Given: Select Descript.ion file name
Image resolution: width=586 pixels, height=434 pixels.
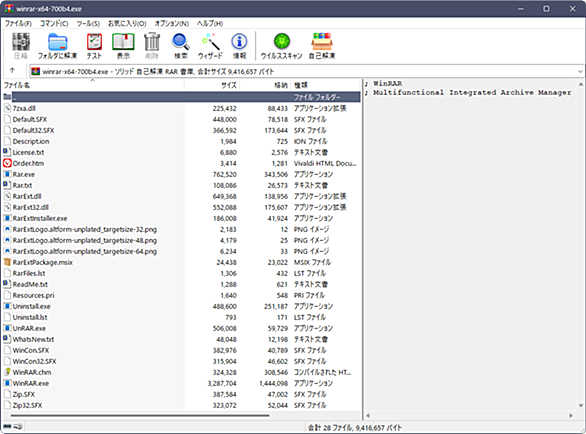Looking at the screenshot, I should pyautogui.click(x=31, y=141).
